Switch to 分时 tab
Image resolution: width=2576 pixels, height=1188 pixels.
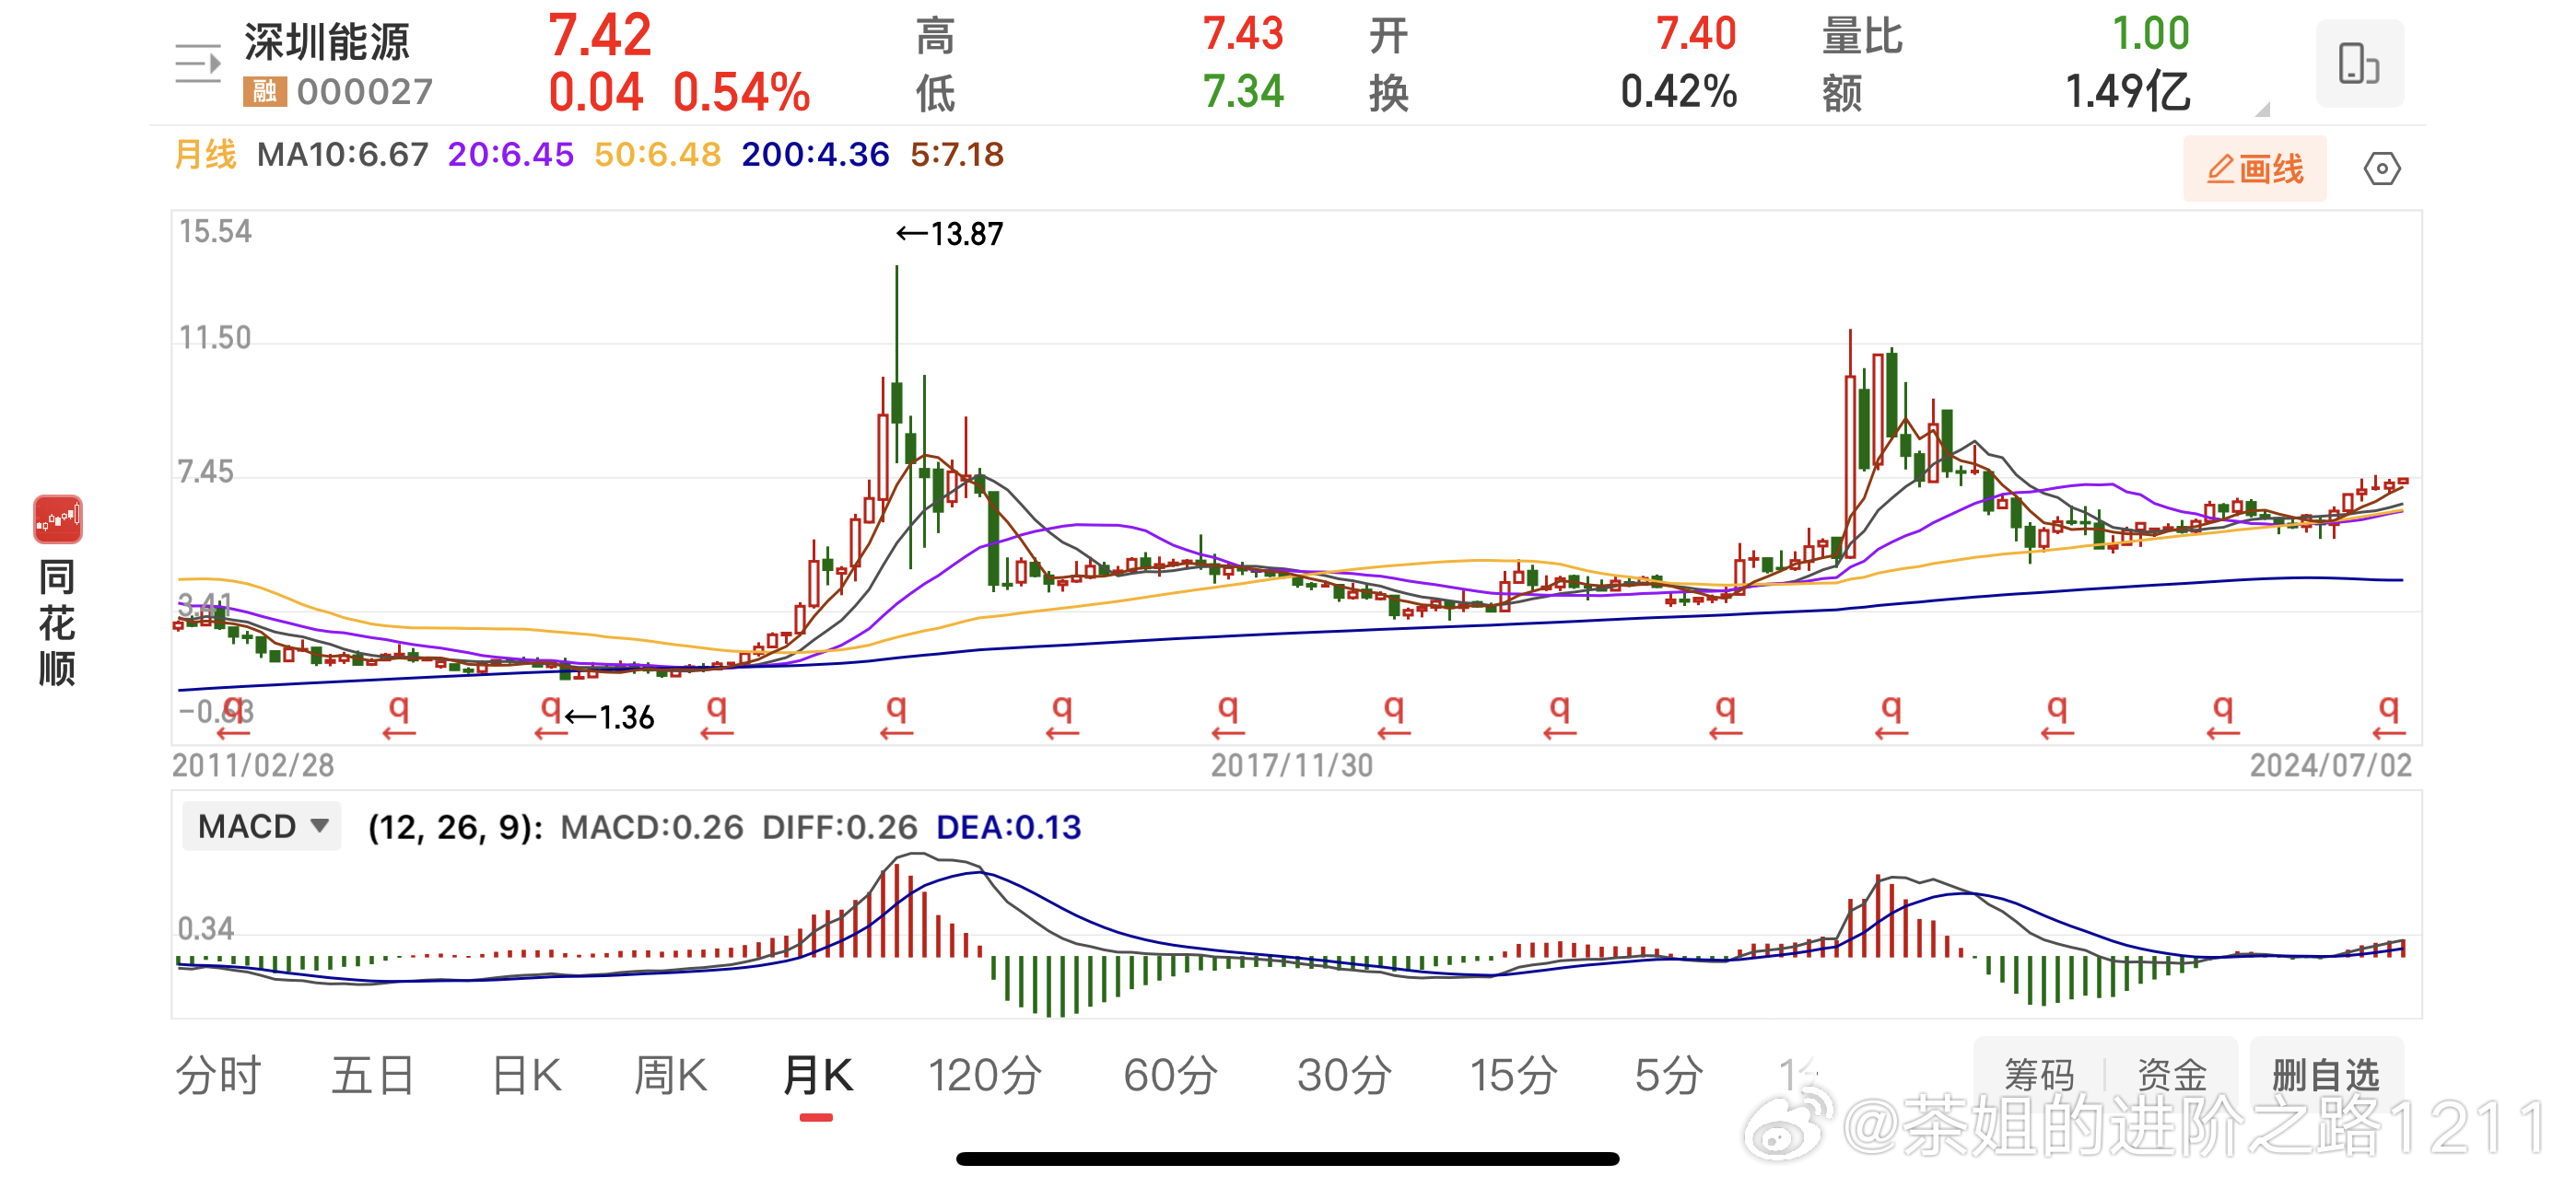pos(218,1076)
